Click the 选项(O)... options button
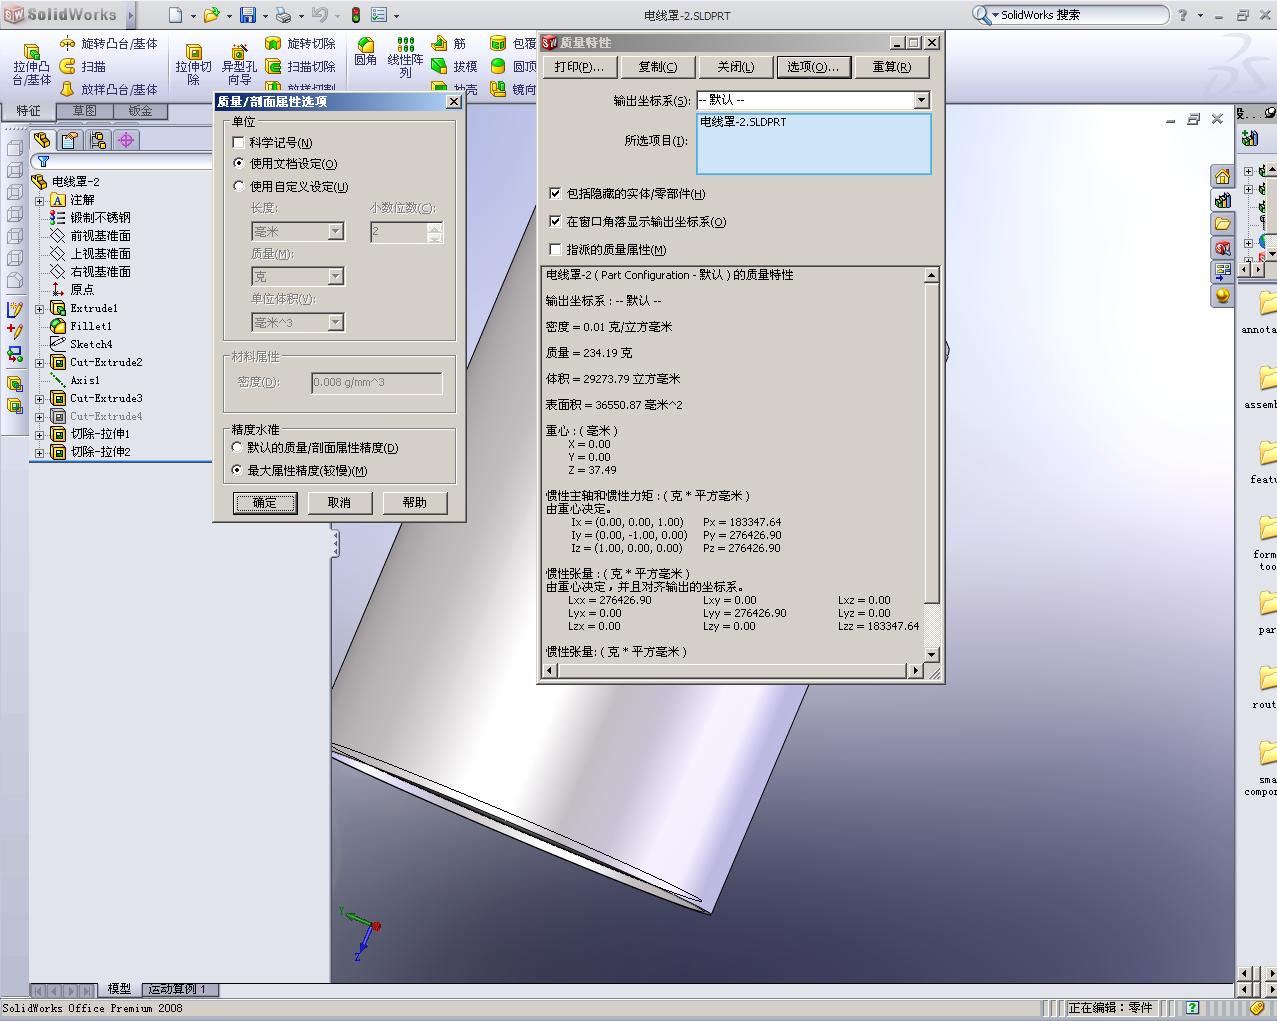Viewport: 1277px width, 1021px height. click(813, 67)
